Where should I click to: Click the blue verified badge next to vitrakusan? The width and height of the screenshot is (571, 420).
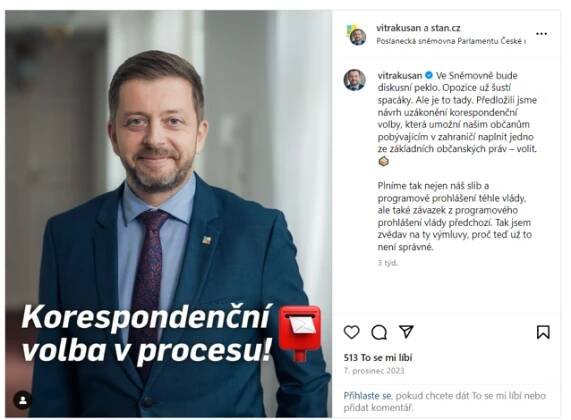(x=429, y=75)
